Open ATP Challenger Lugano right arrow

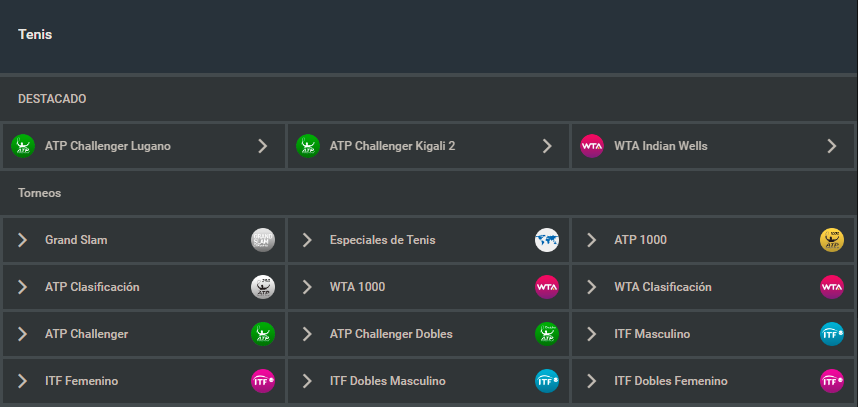[262, 146]
